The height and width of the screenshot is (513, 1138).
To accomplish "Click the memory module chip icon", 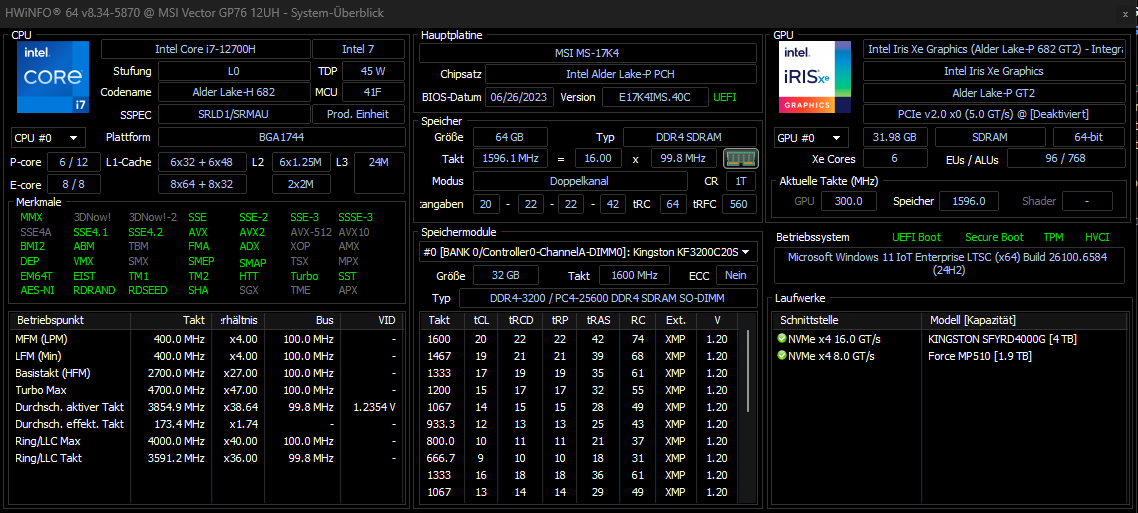I will 741,158.
